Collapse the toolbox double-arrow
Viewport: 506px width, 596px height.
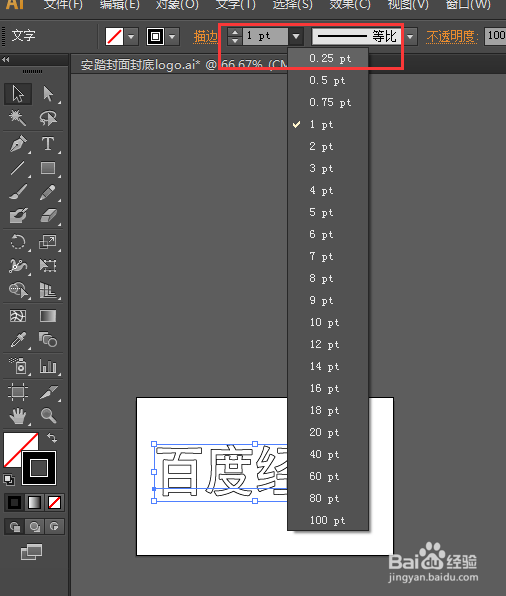click(x=6, y=59)
